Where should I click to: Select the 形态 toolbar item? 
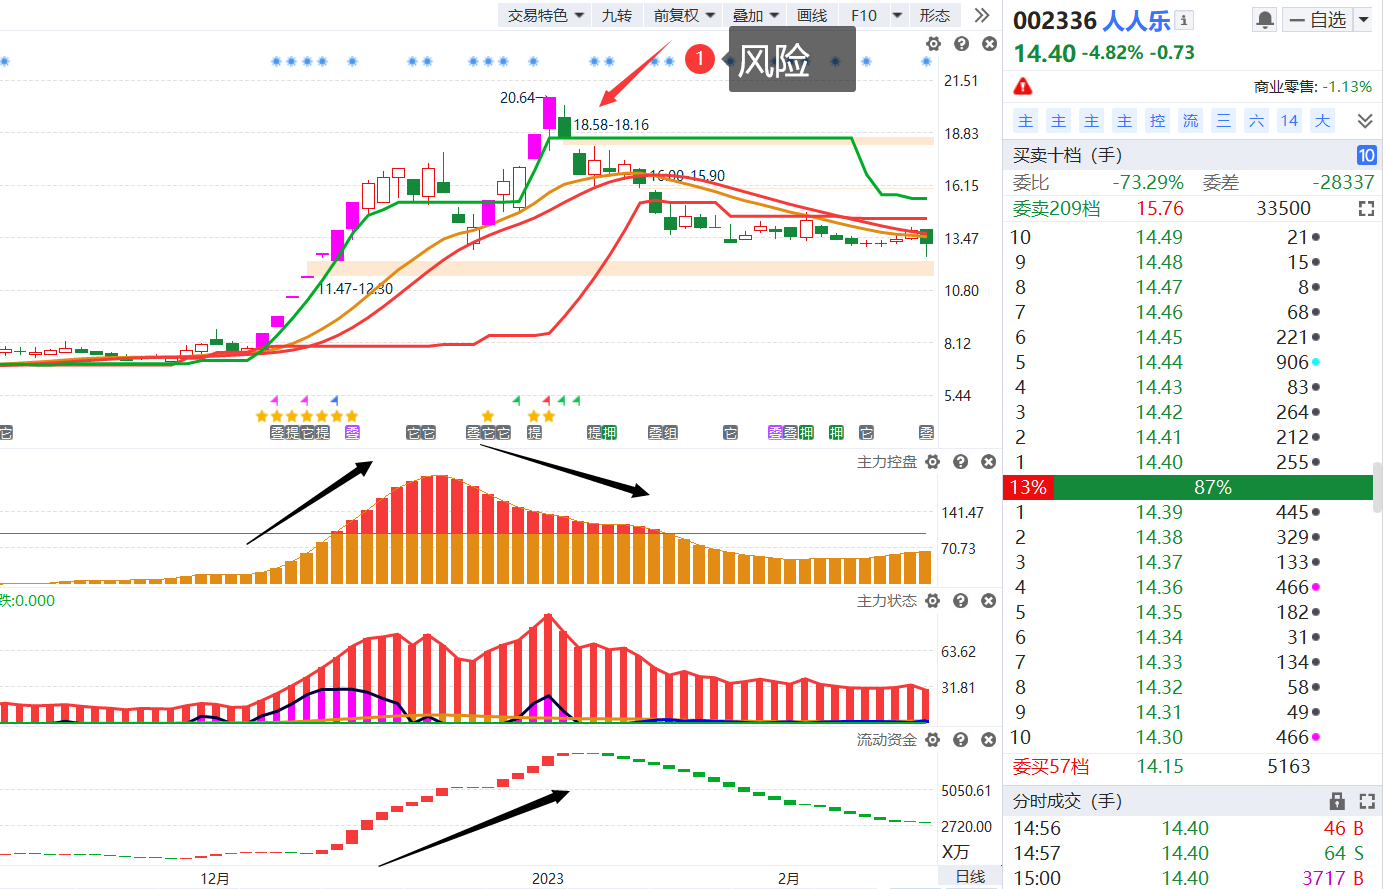click(935, 15)
